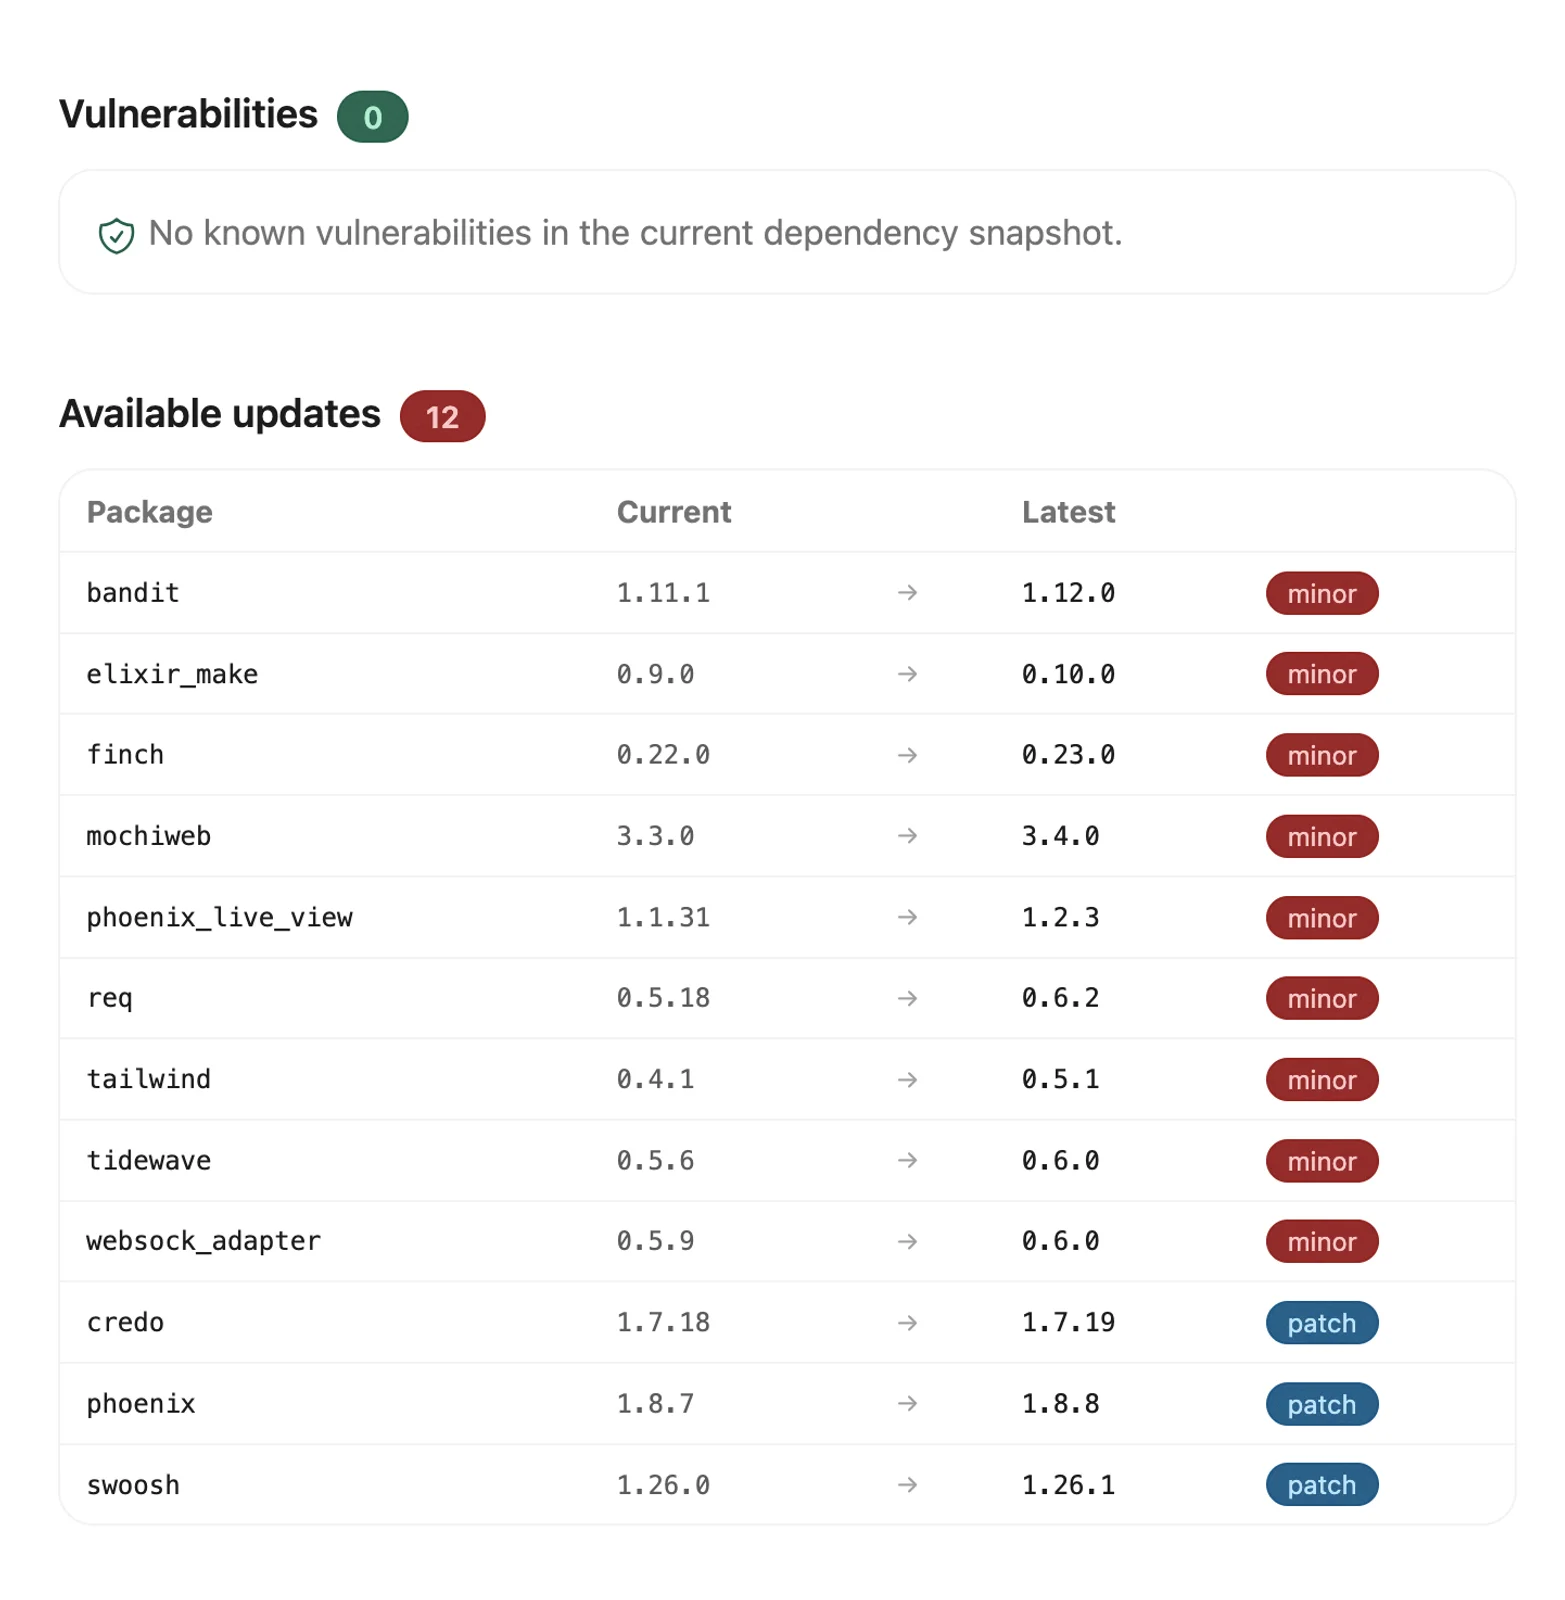Click the arrow icon in bandit row

point(907,593)
